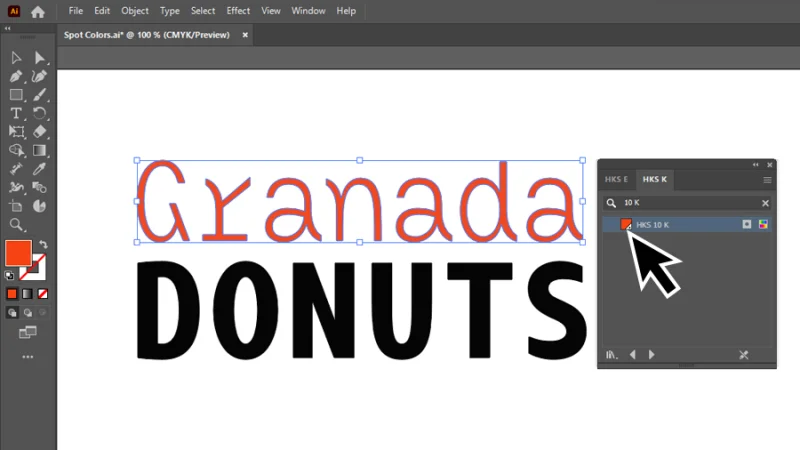Load previous swatch library
Viewport: 800px width, 450px height.
coord(633,355)
